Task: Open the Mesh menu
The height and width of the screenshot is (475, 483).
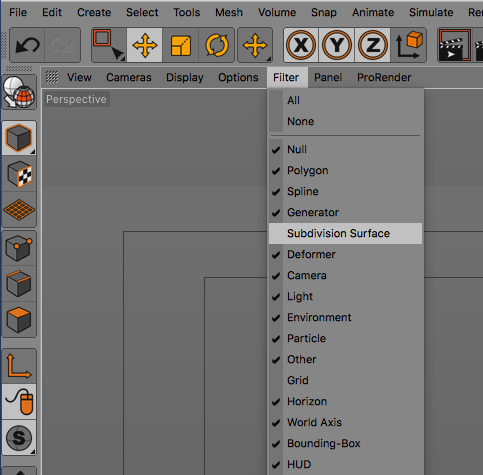Action: (229, 12)
